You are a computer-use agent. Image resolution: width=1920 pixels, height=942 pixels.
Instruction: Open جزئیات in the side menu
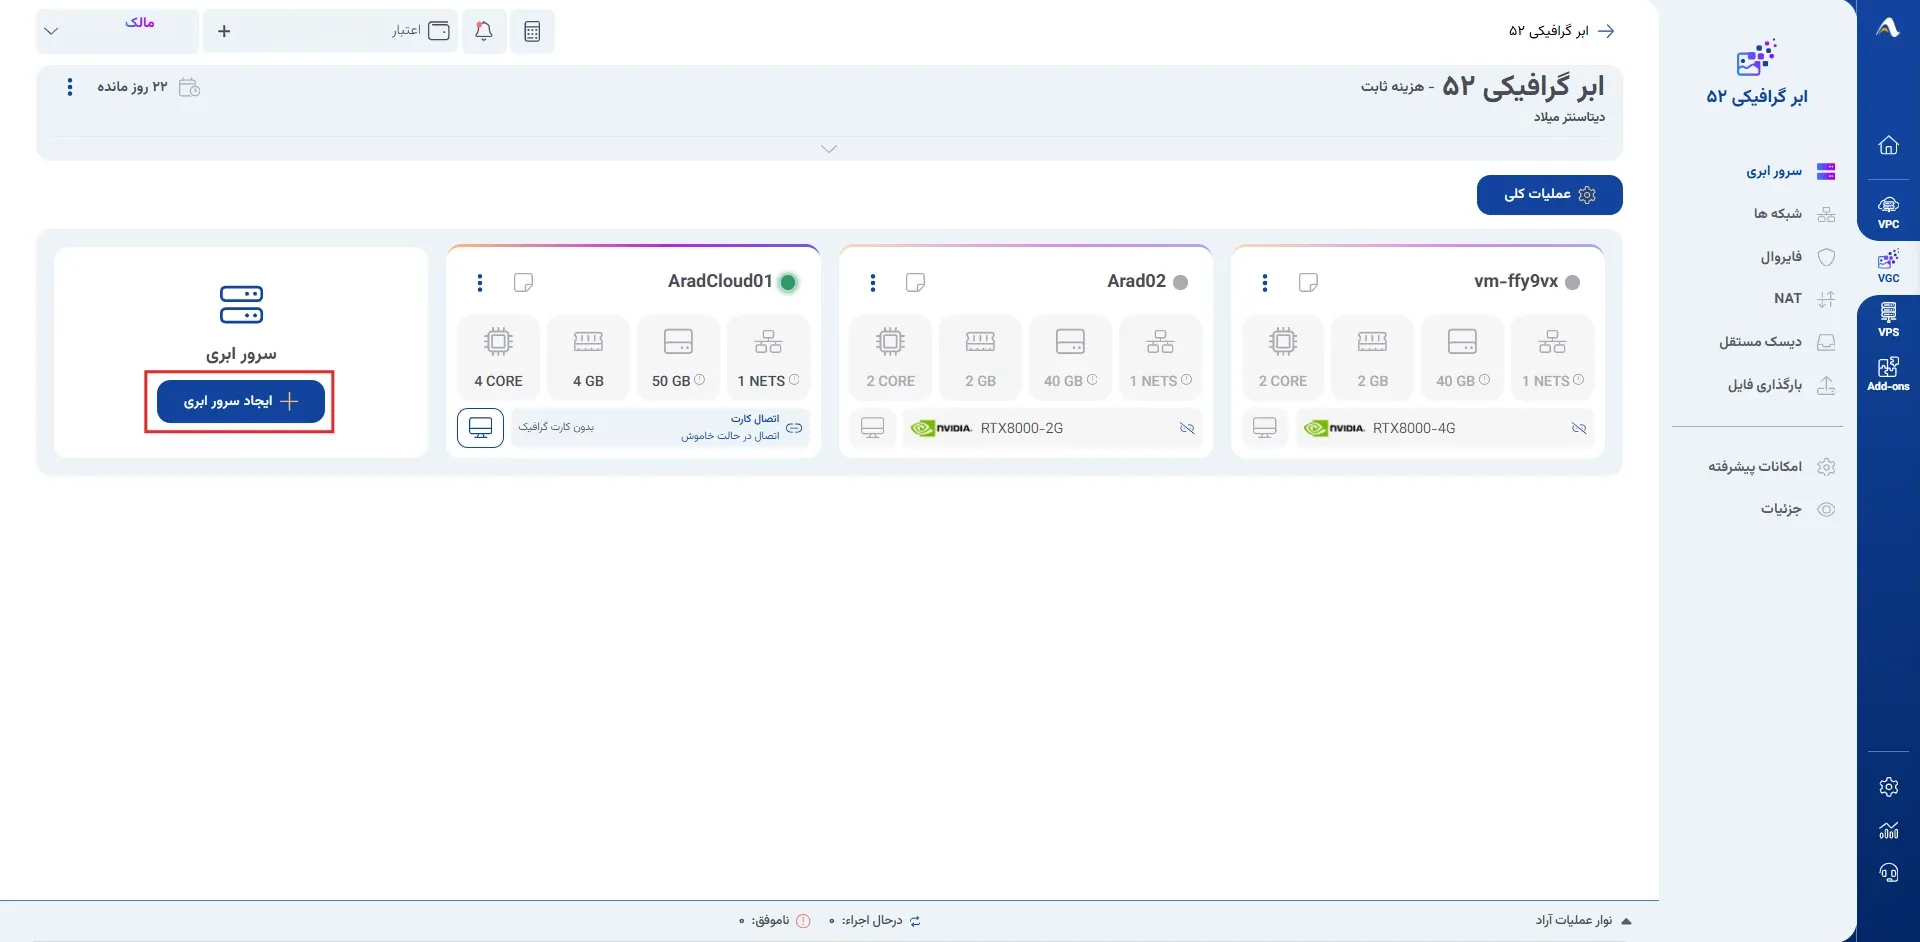[1798, 509]
